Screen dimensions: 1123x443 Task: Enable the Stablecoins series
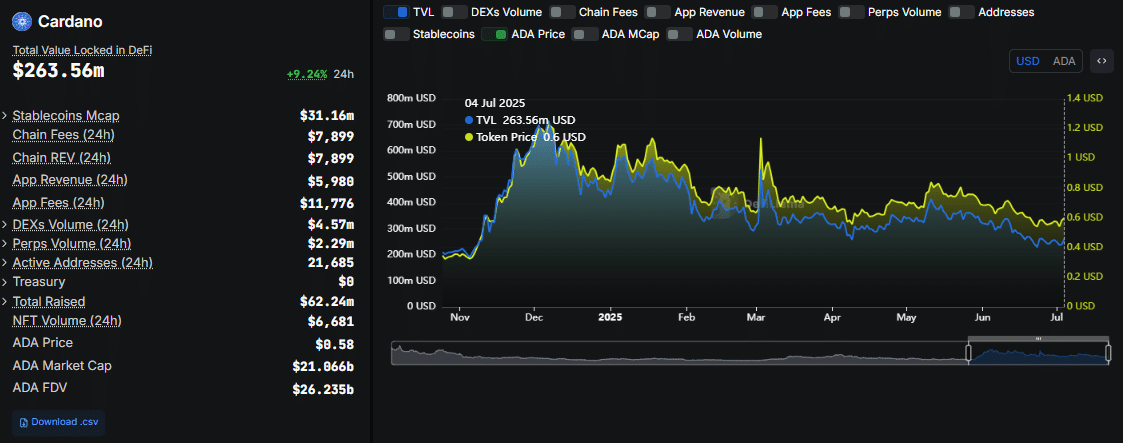coord(396,34)
